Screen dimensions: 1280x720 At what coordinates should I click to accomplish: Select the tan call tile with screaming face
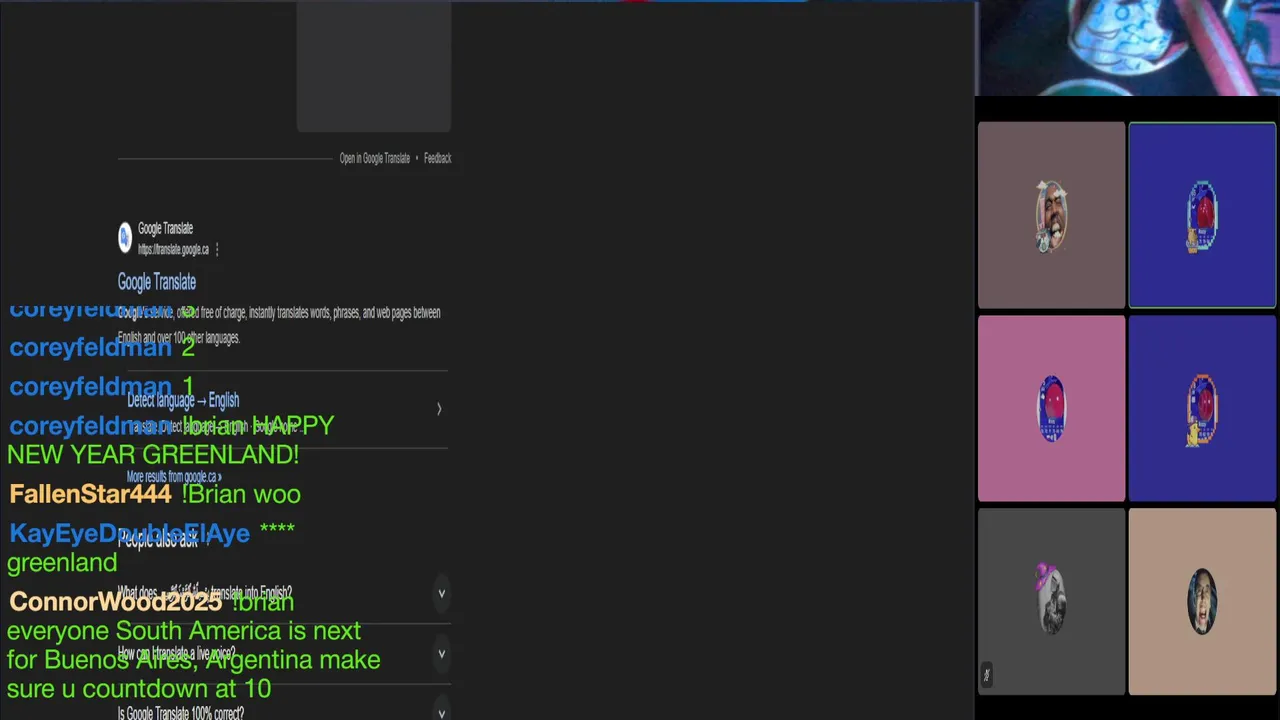pyautogui.click(x=1202, y=601)
